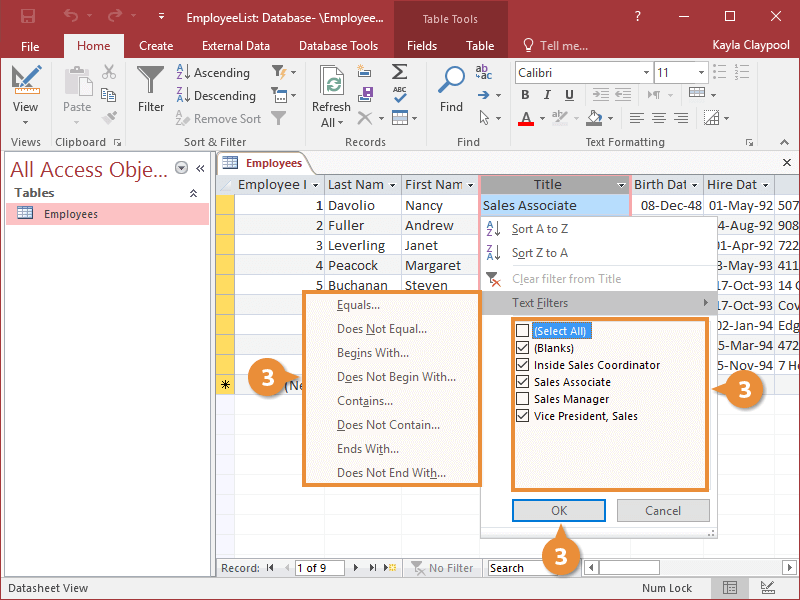
Task: Check the Sales Manager checkbox
Action: (x=522, y=399)
